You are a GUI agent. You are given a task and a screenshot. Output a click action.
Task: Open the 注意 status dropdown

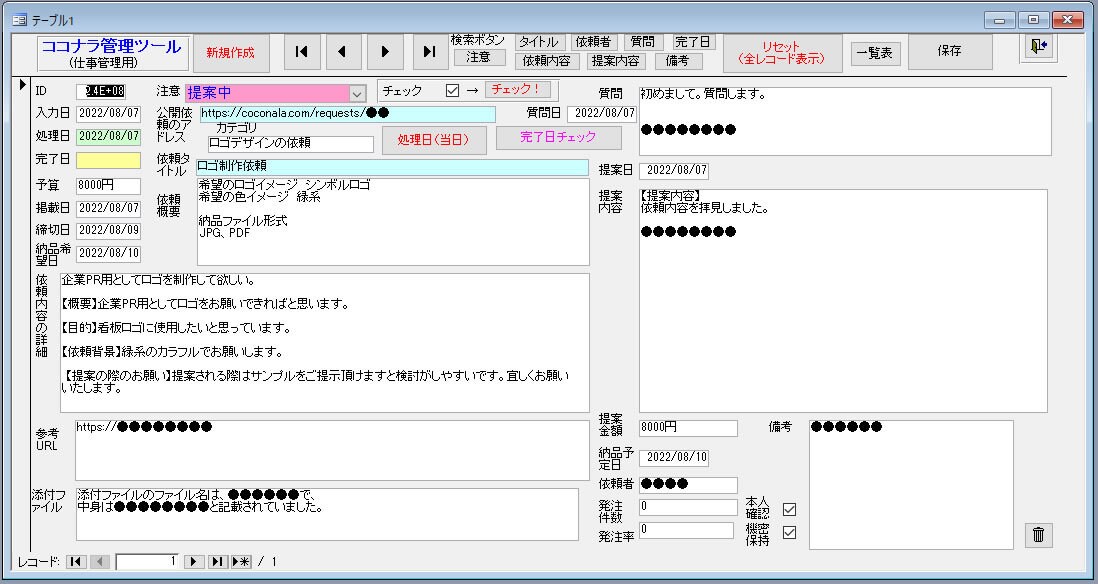click(x=357, y=93)
